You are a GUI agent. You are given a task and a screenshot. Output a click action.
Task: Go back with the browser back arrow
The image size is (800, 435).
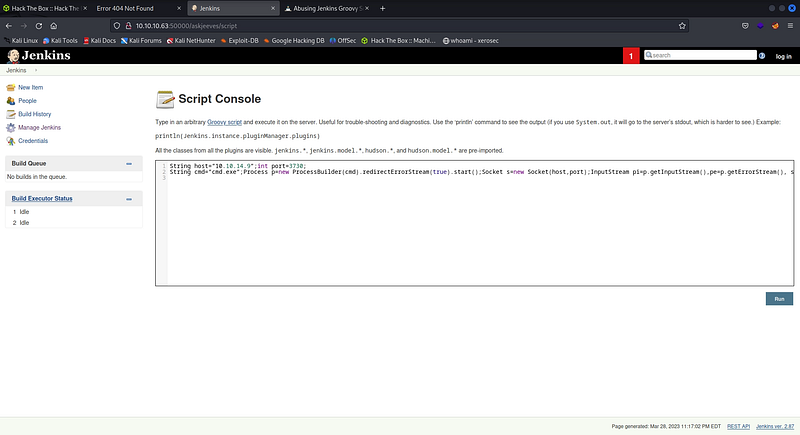[9, 25]
